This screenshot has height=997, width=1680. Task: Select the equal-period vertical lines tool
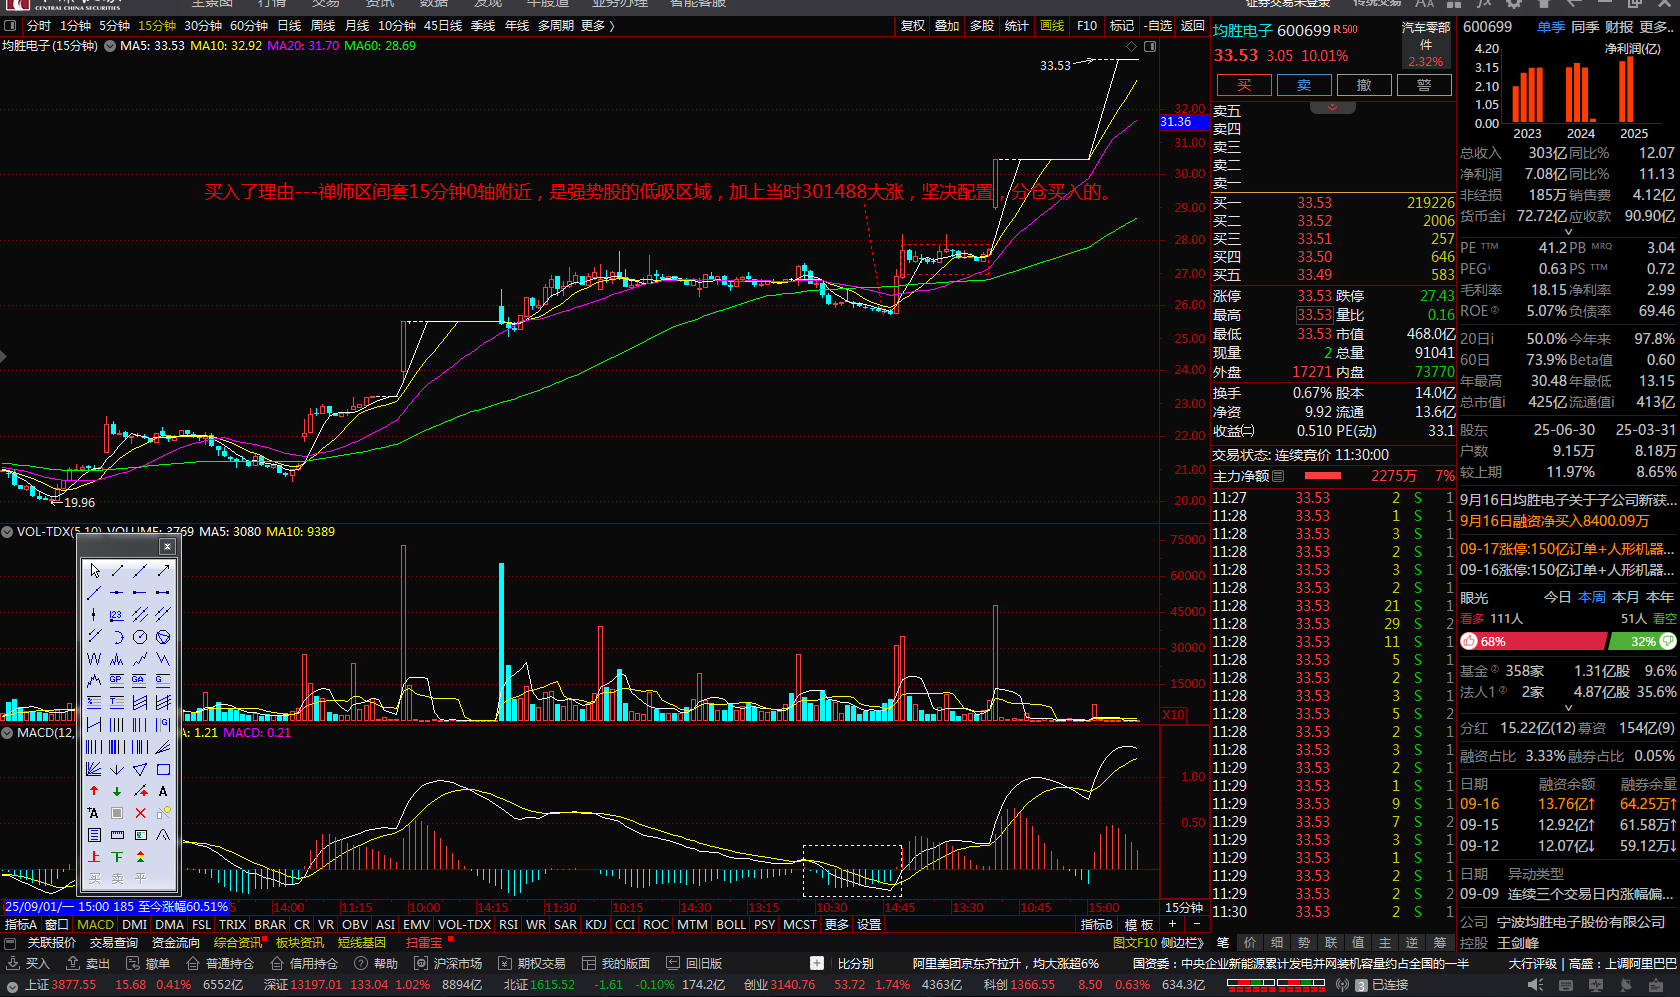click(x=117, y=724)
